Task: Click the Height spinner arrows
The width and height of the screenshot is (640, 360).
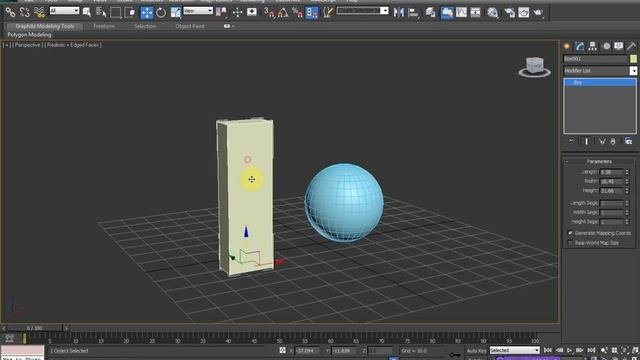Action: tap(627, 191)
